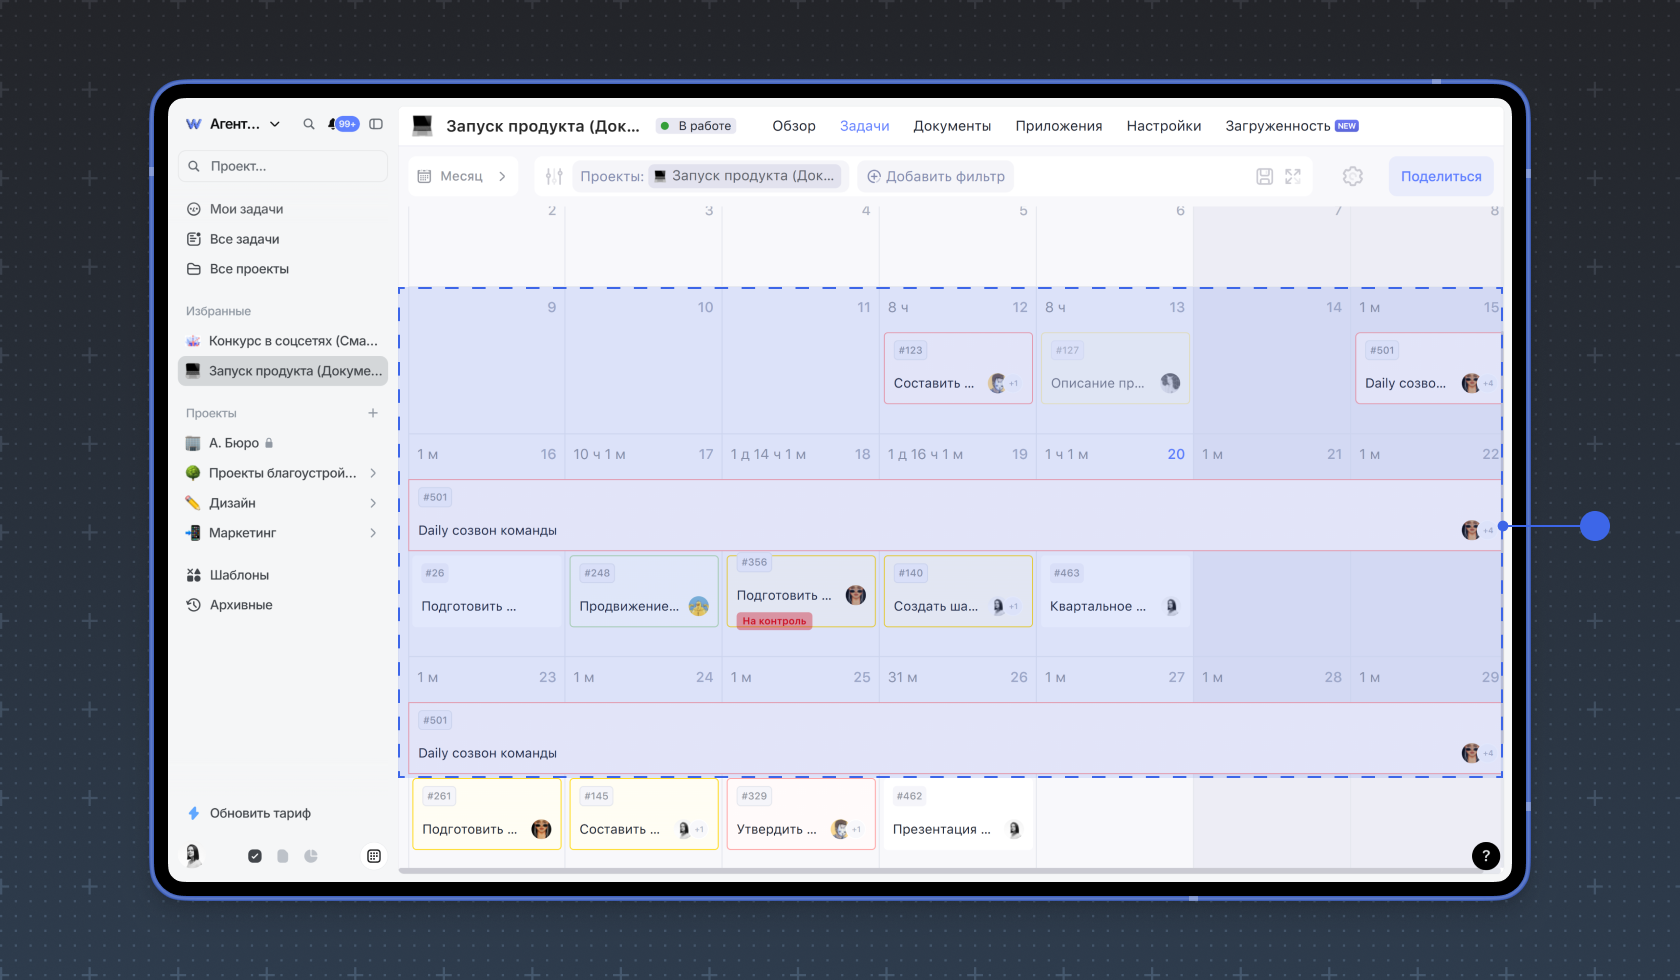Click the plus icon next to Проекты
The width and height of the screenshot is (1680, 980).
[x=373, y=413]
